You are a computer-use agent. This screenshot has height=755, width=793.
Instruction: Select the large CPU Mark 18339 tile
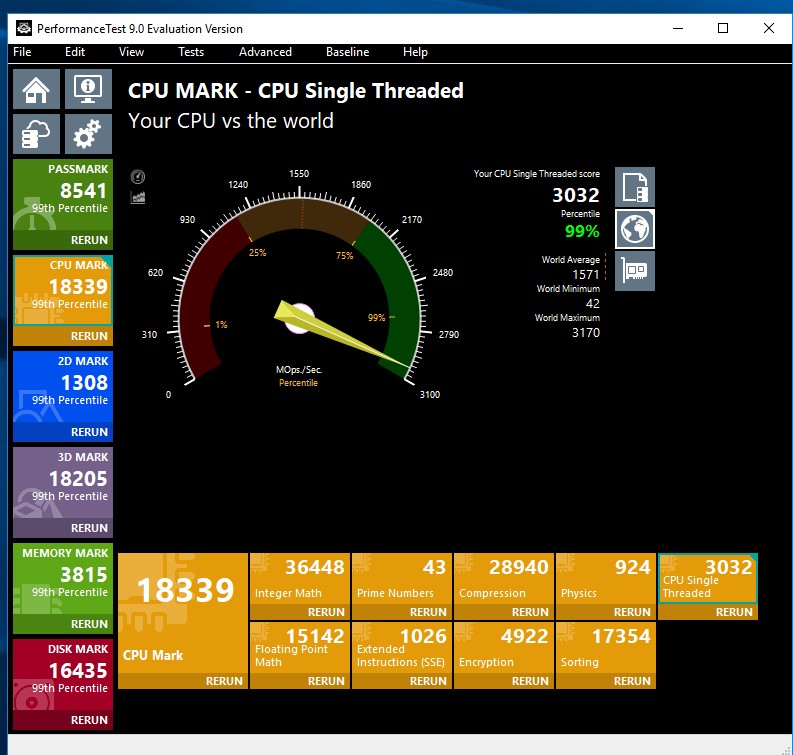click(183, 613)
